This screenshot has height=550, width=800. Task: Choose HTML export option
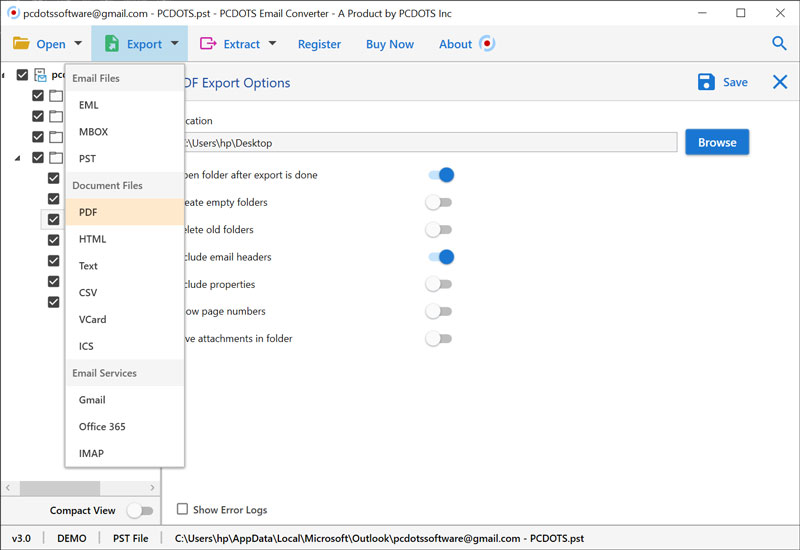click(124, 239)
